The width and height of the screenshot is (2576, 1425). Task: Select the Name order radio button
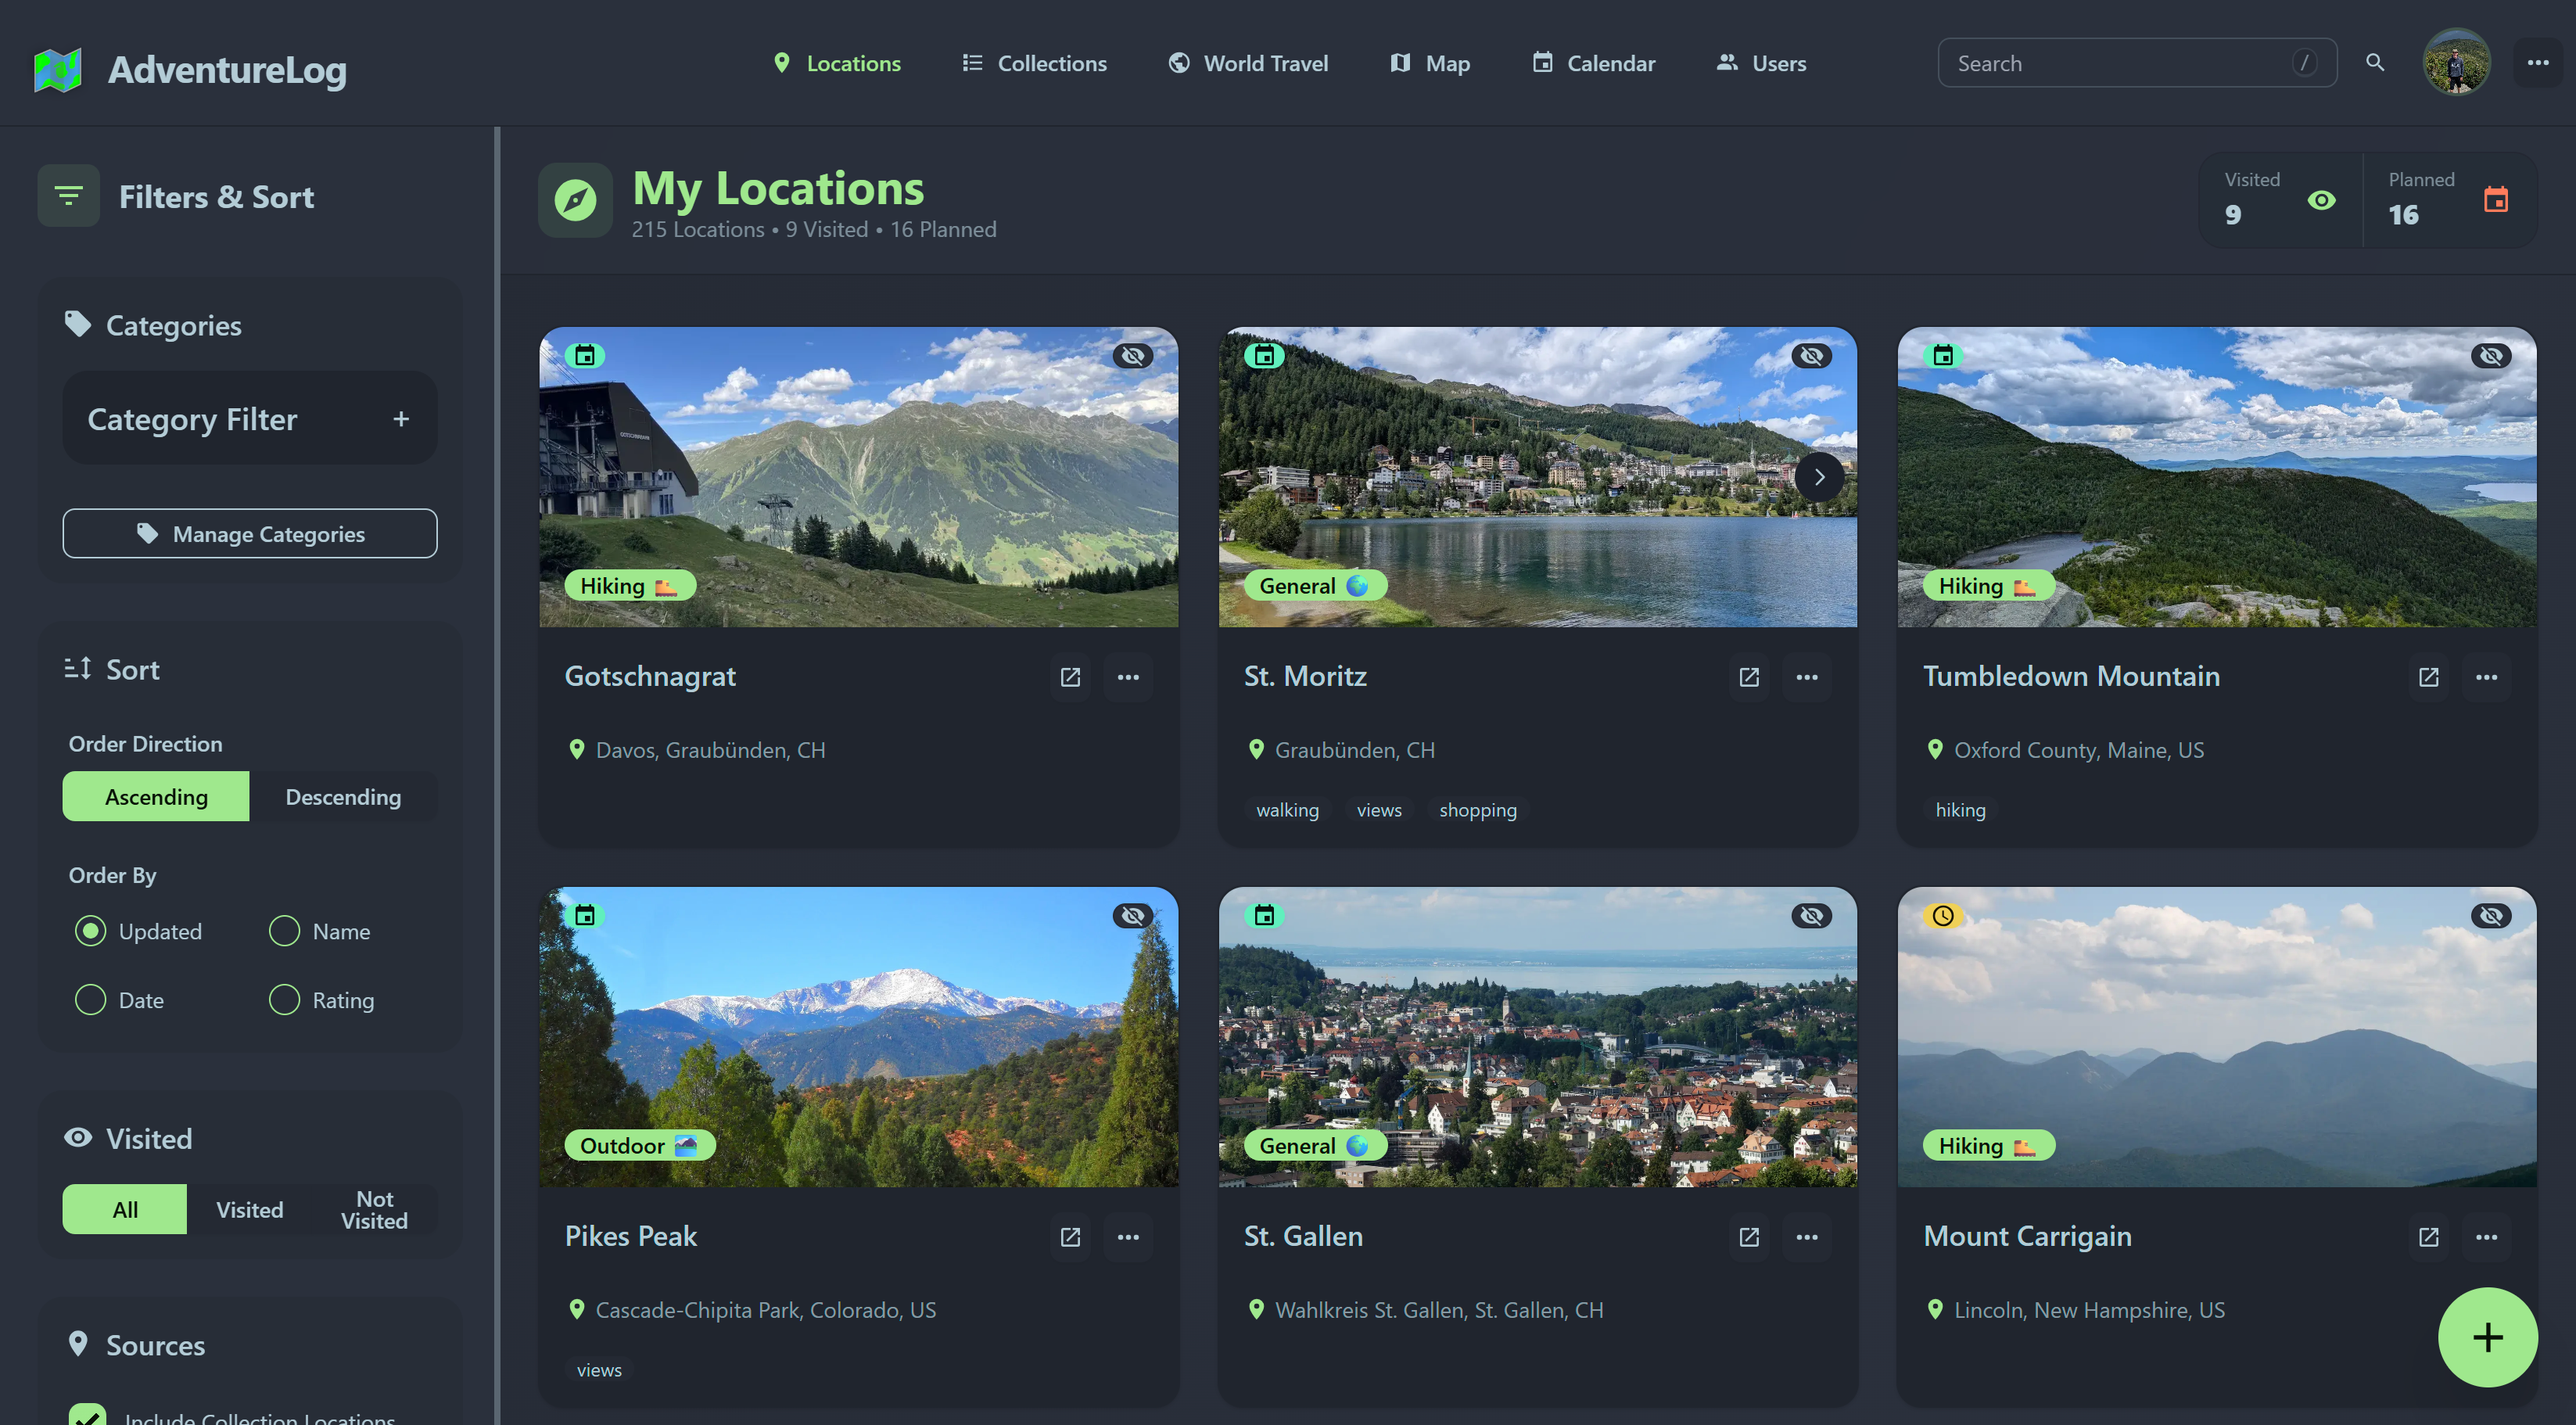click(x=284, y=930)
